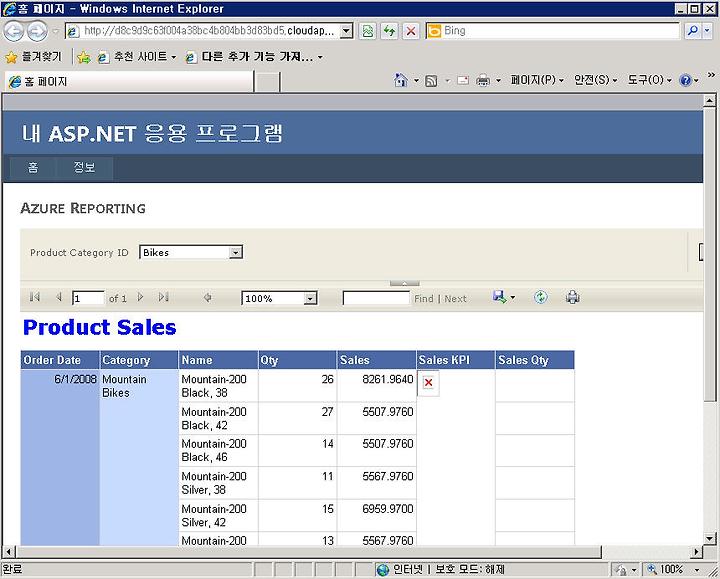720x579 pixels.
Task: Open address bar URL dropdown
Action: point(346,31)
